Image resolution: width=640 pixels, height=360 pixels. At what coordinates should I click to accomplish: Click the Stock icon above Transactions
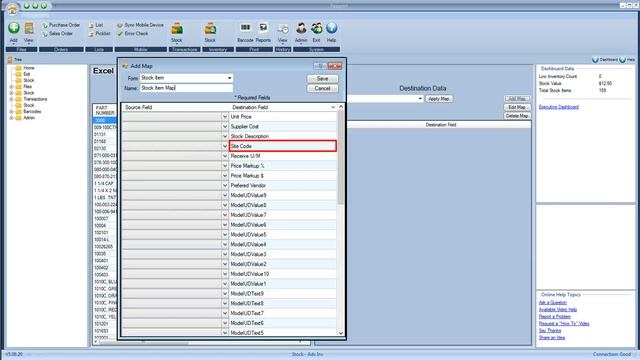pyautogui.click(x=177, y=29)
